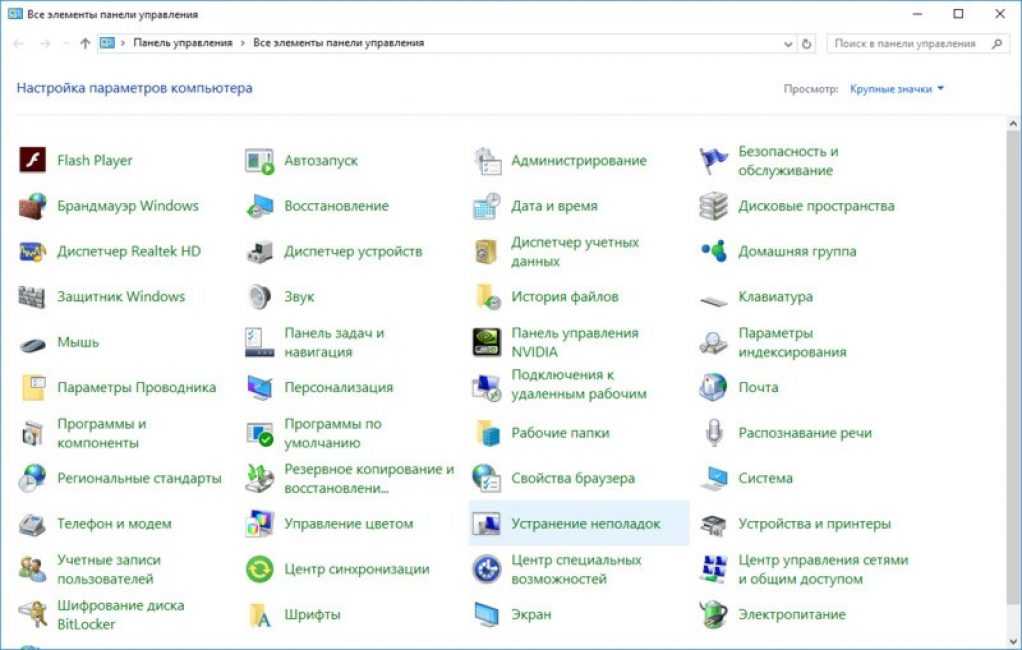Open the Мышь mouse icon
The image size is (1022, 650).
pyautogui.click(x=33, y=342)
